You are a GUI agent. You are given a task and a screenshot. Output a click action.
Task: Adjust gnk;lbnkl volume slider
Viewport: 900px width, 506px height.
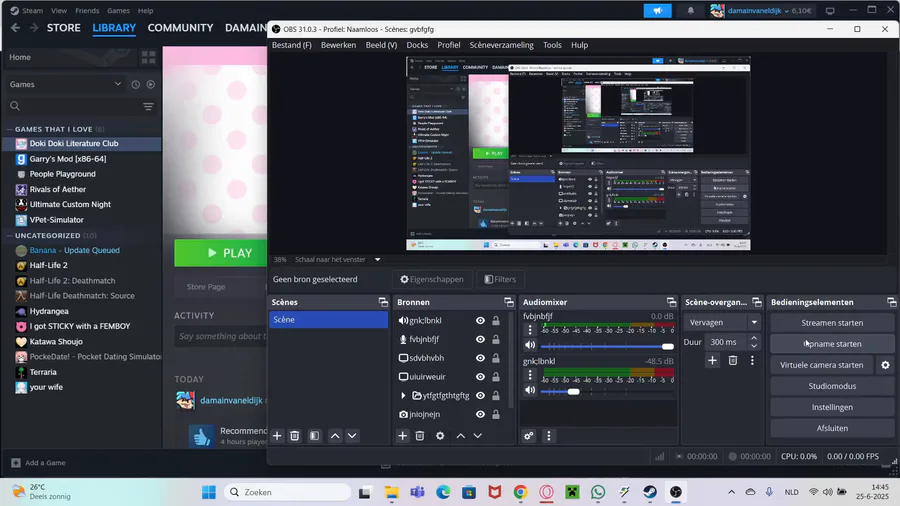pos(607,391)
